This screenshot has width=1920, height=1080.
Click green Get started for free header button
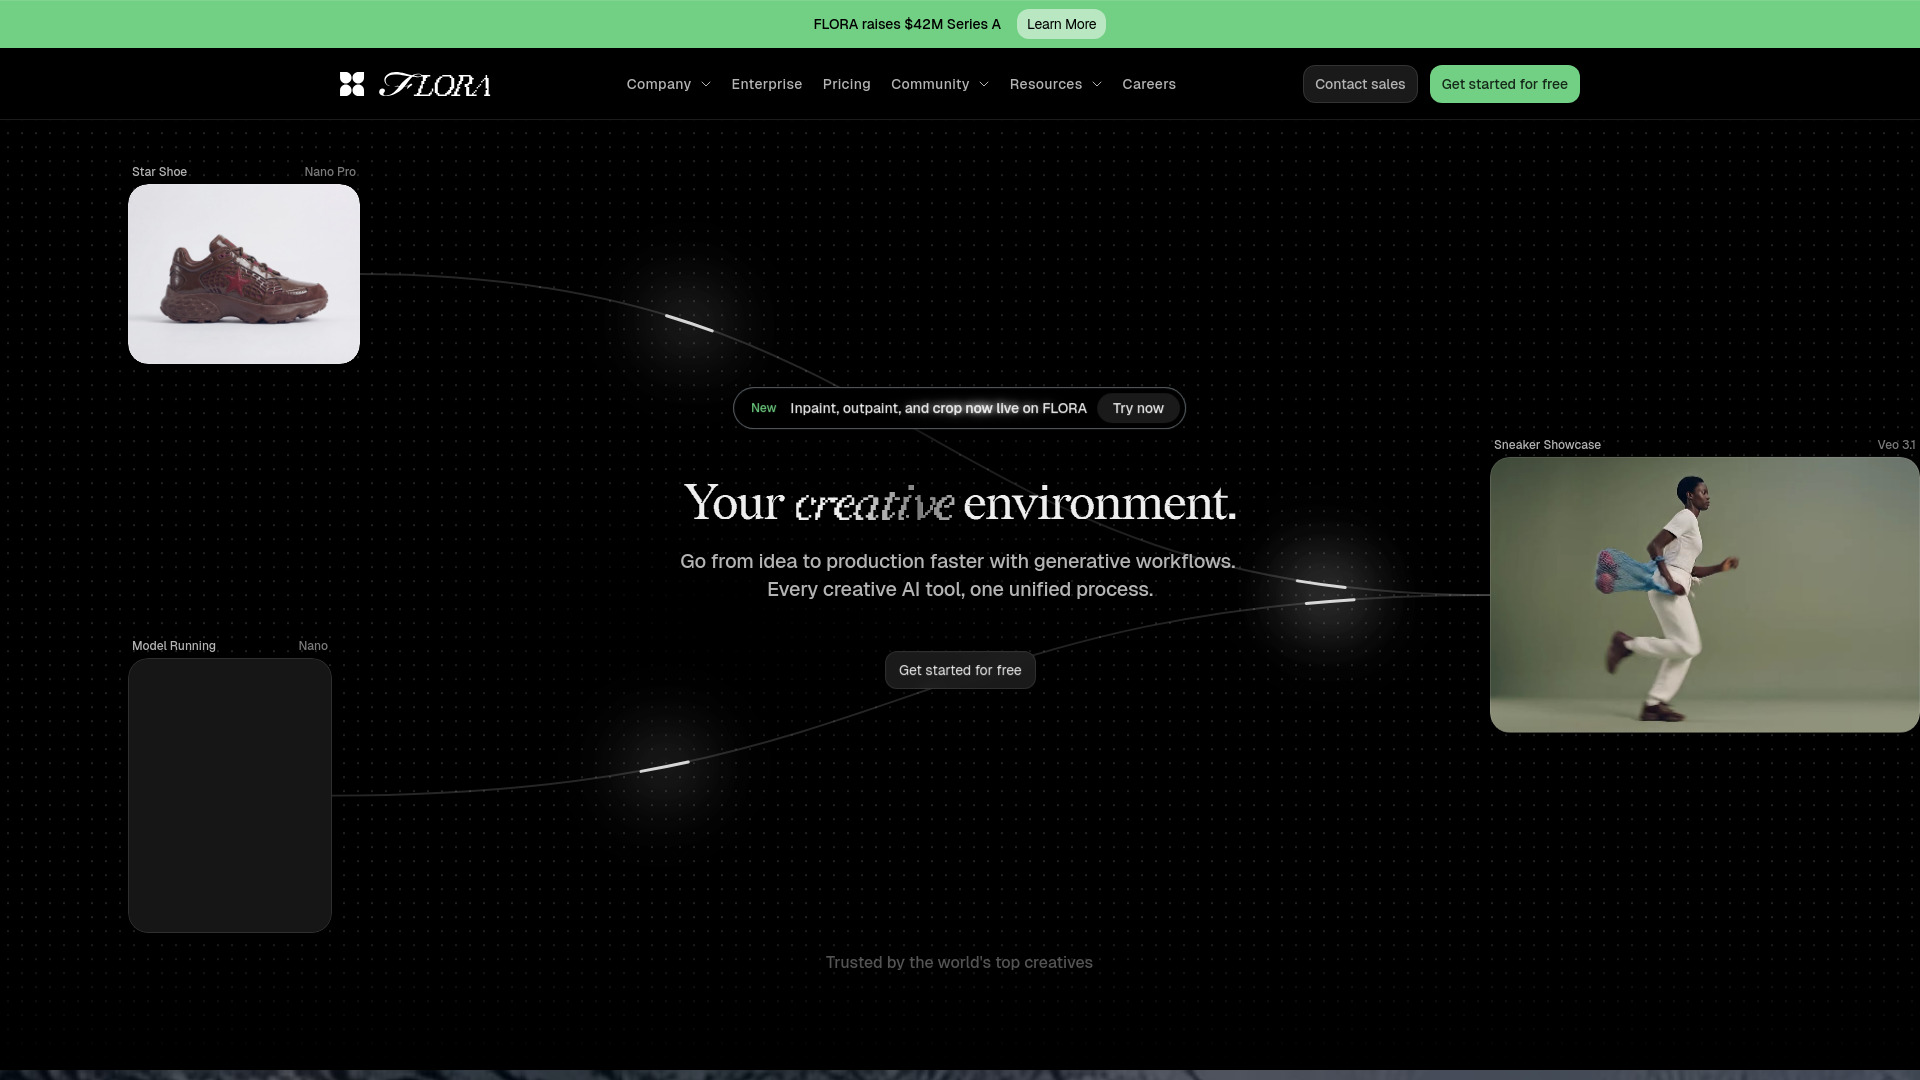pyautogui.click(x=1503, y=84)
